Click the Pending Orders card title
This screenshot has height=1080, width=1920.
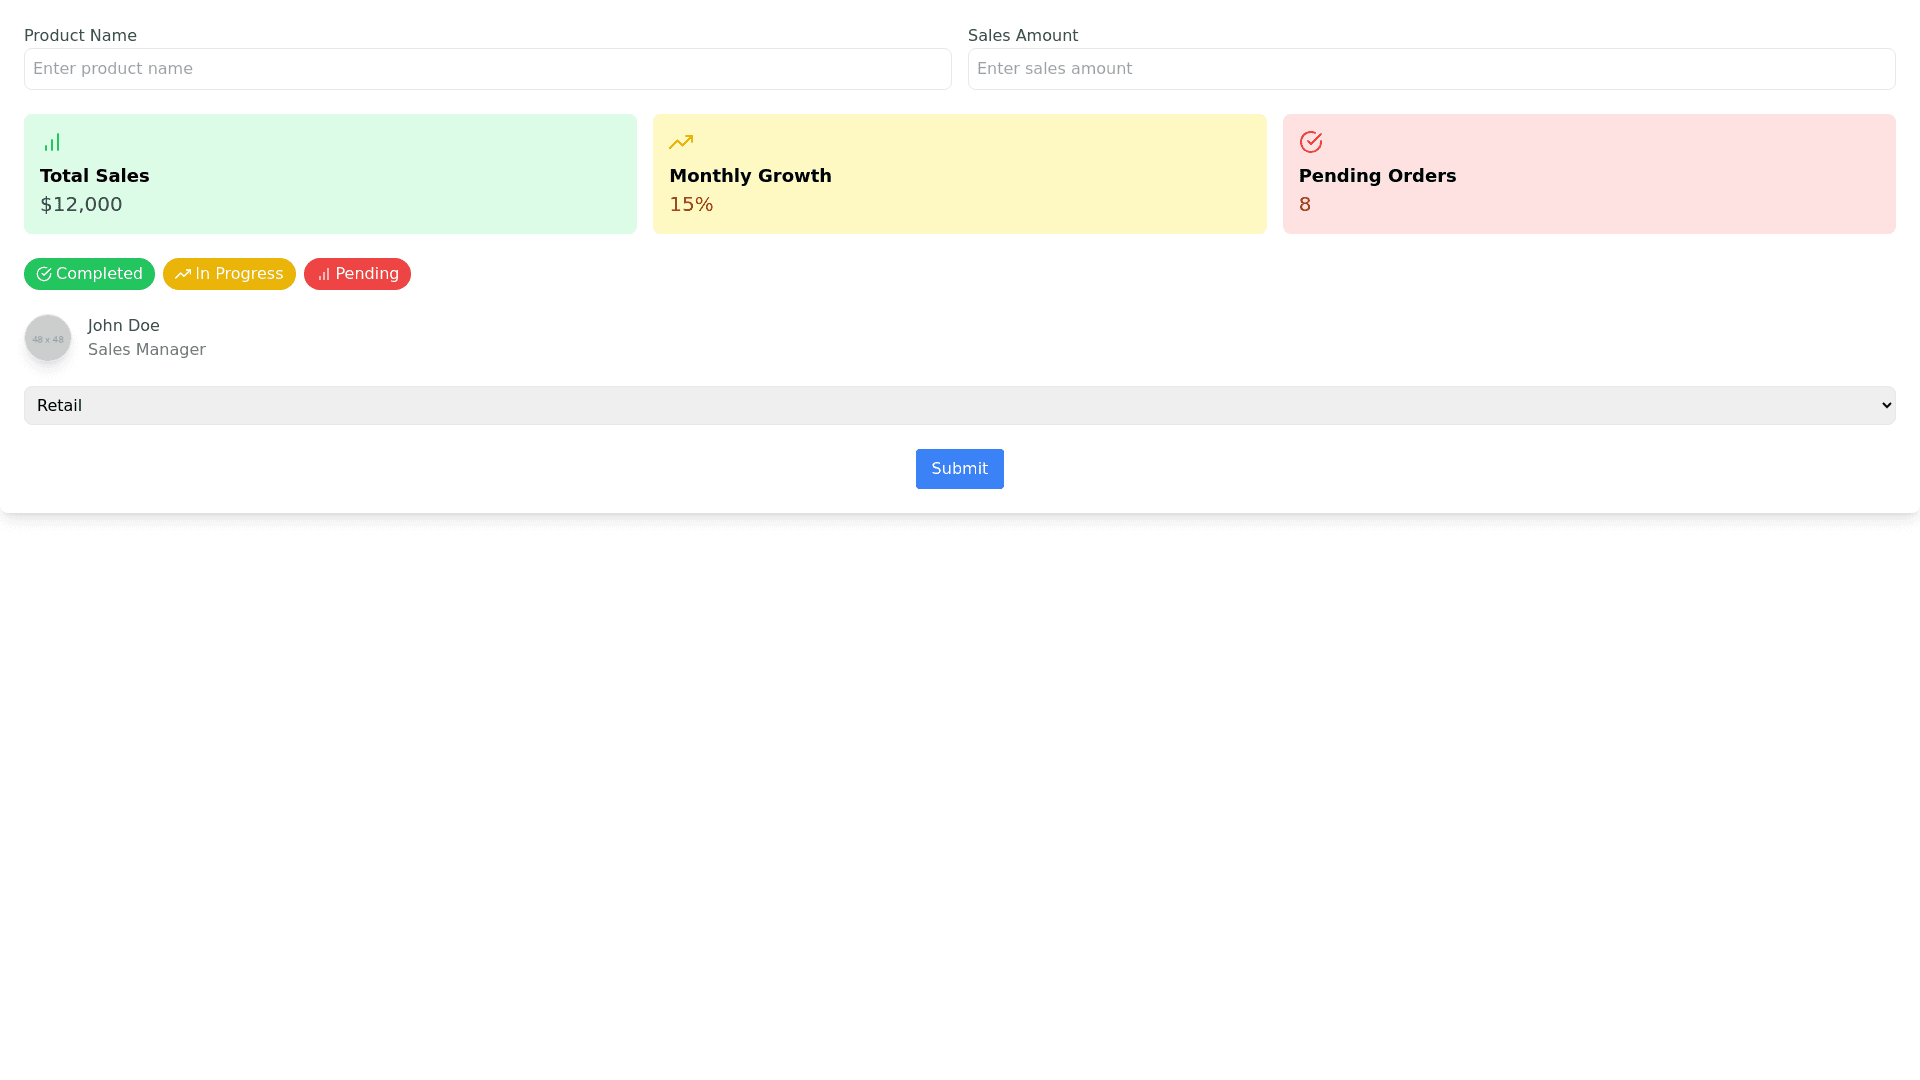click(x=1377, y=176)
